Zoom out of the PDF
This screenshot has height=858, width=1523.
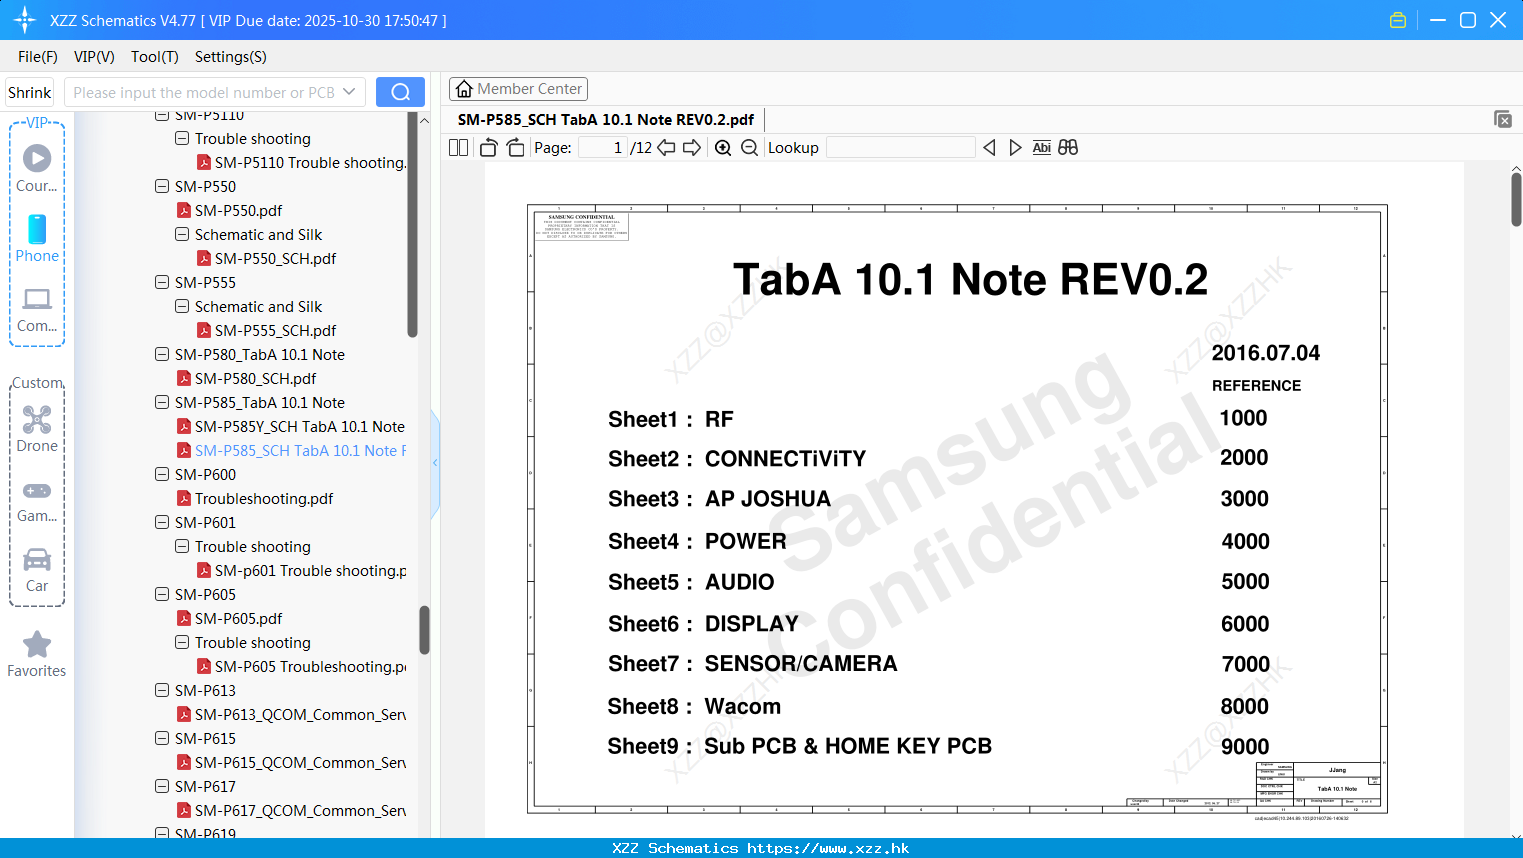click(749, 147)
